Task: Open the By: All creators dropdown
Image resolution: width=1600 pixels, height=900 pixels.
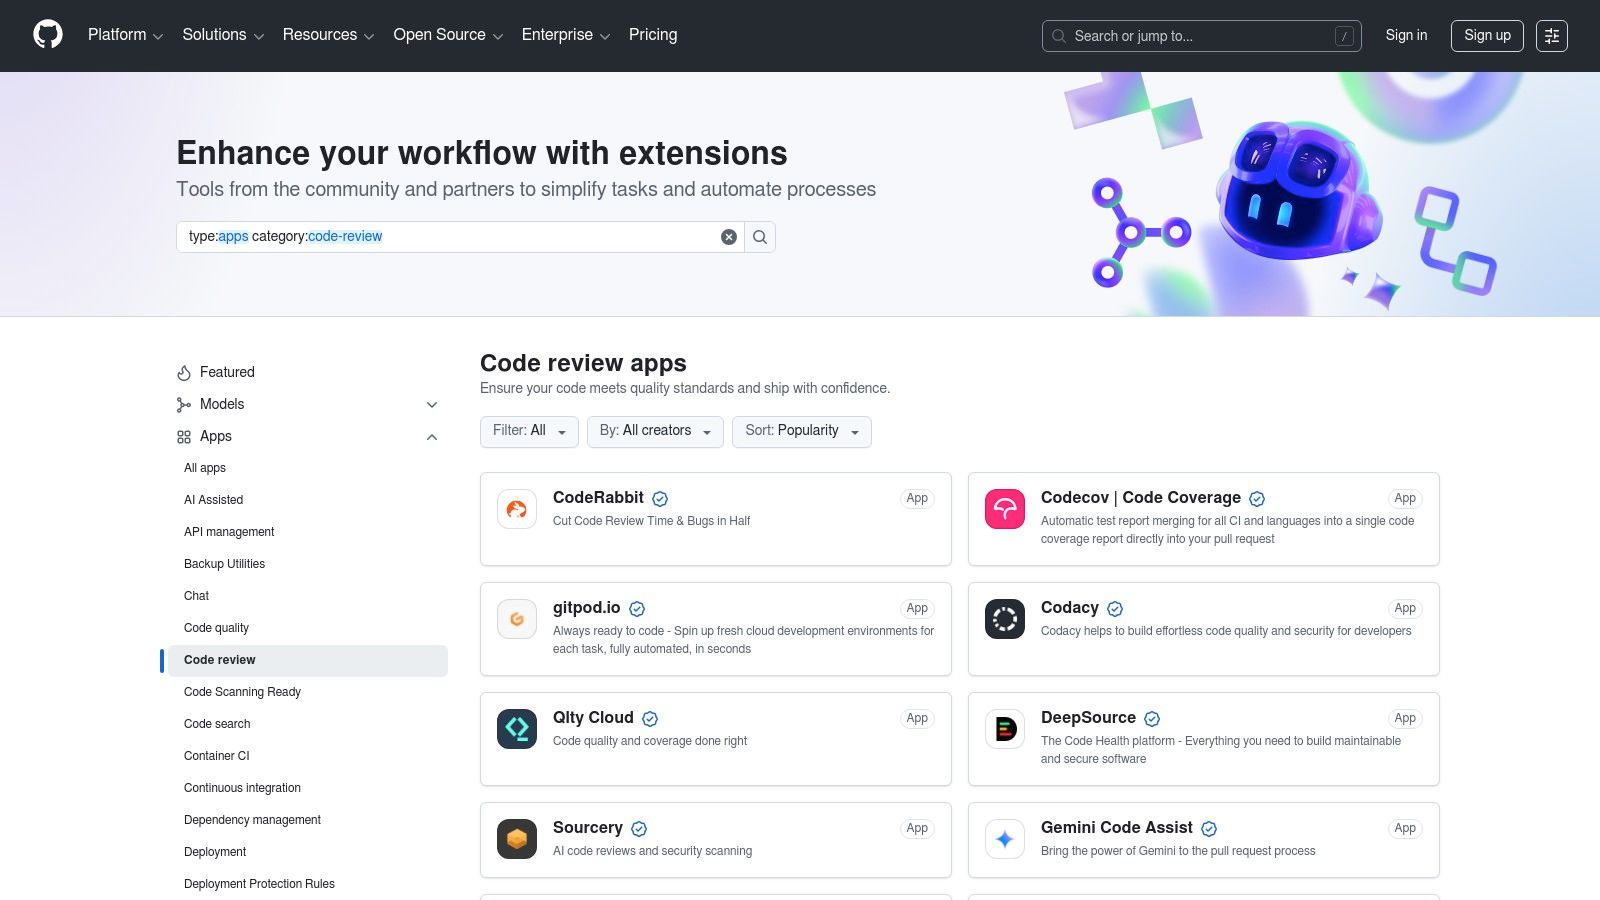Action: click(655, 431)
